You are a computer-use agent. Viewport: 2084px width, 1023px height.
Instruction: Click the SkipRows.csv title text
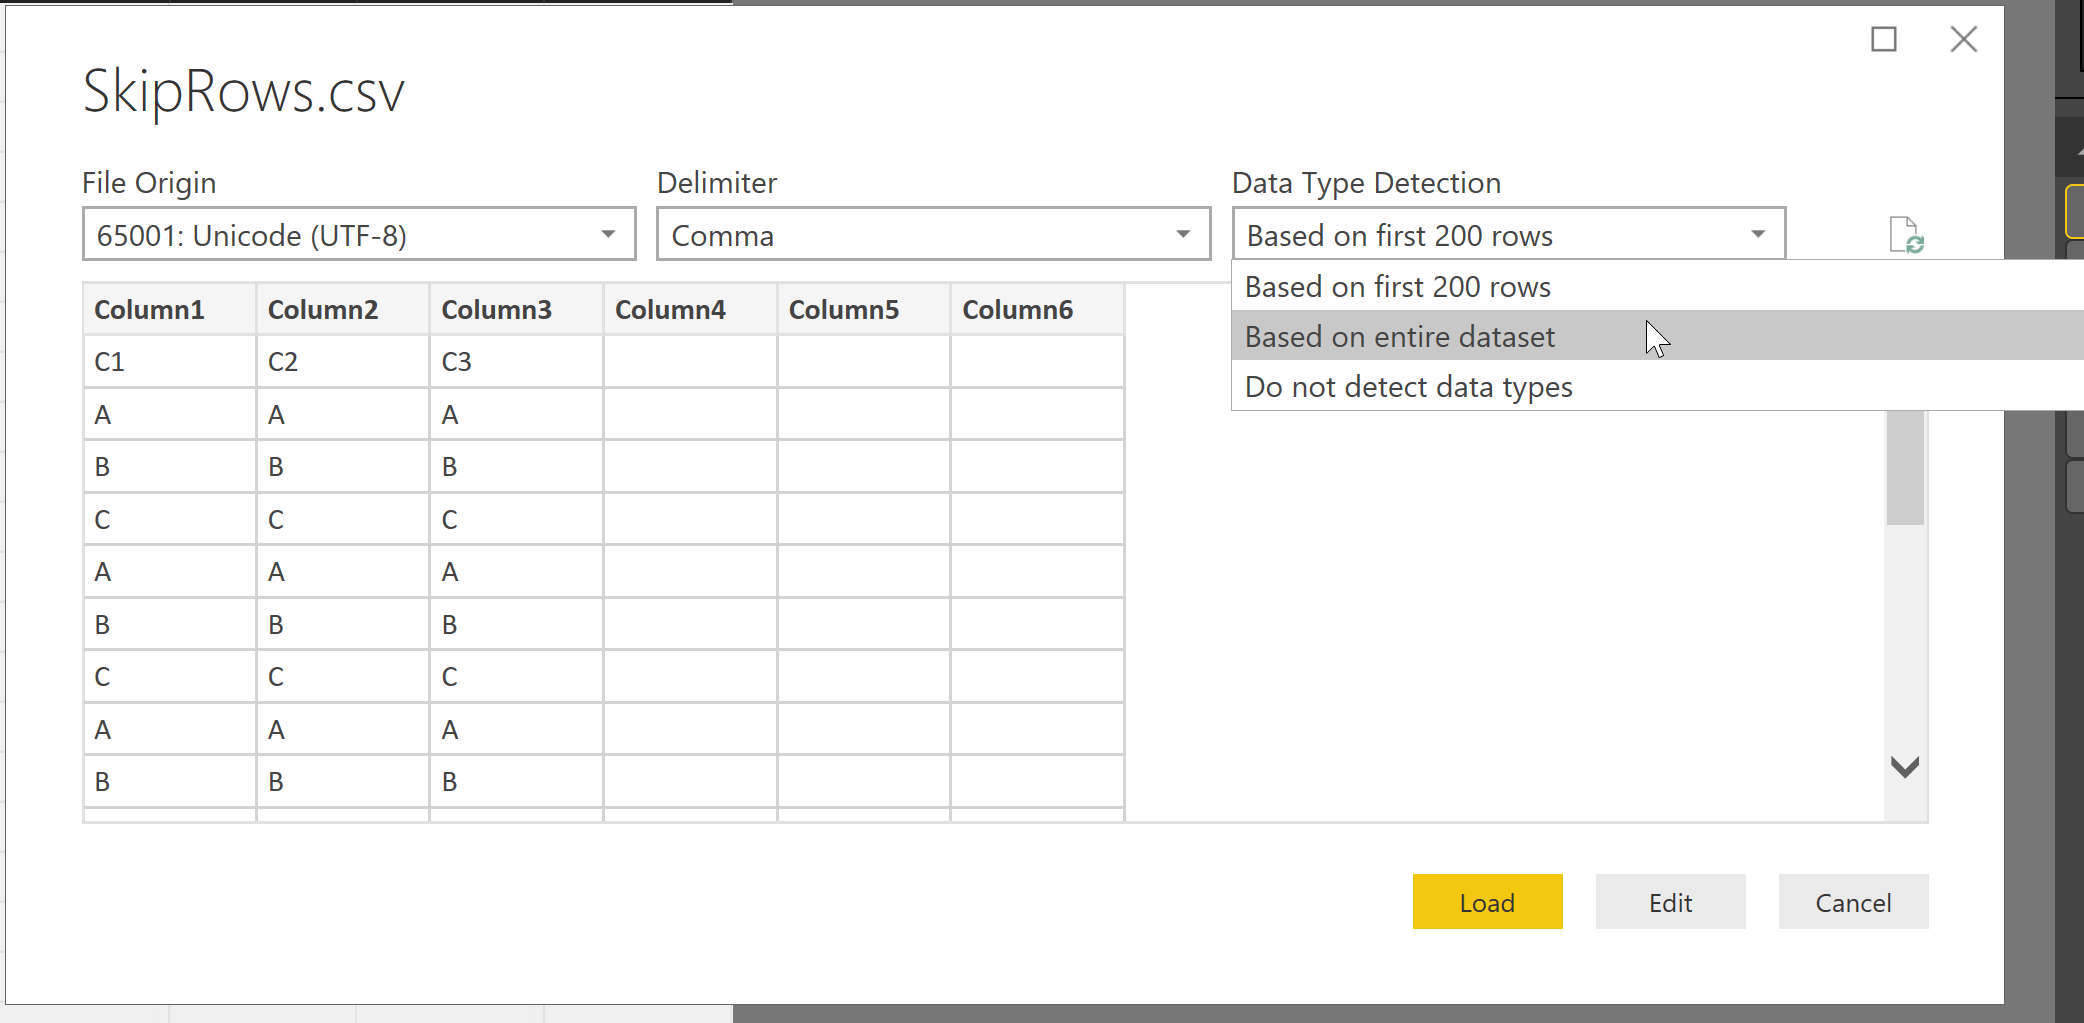(243, 92)
